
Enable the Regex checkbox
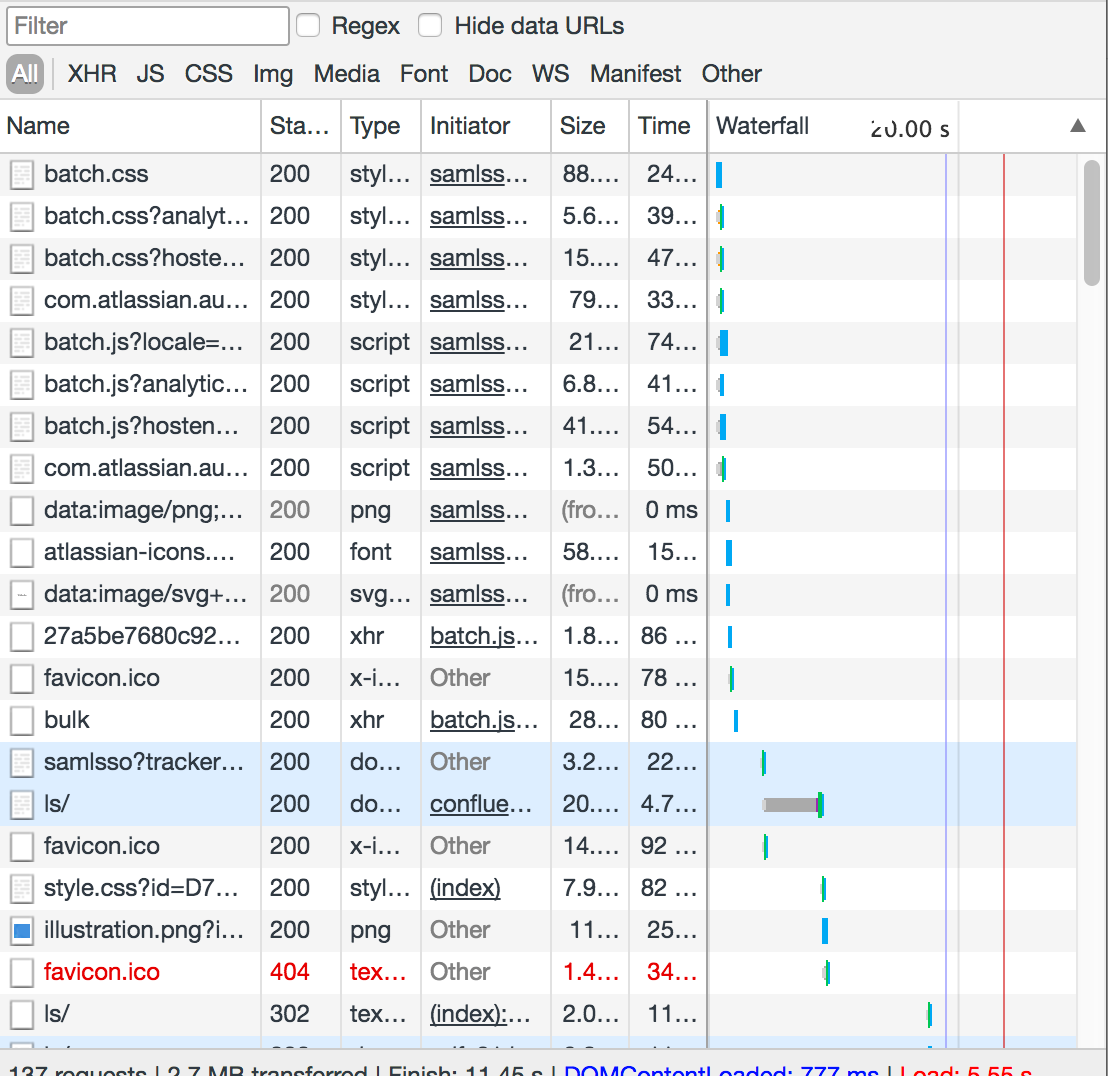[x=309, y=26]
